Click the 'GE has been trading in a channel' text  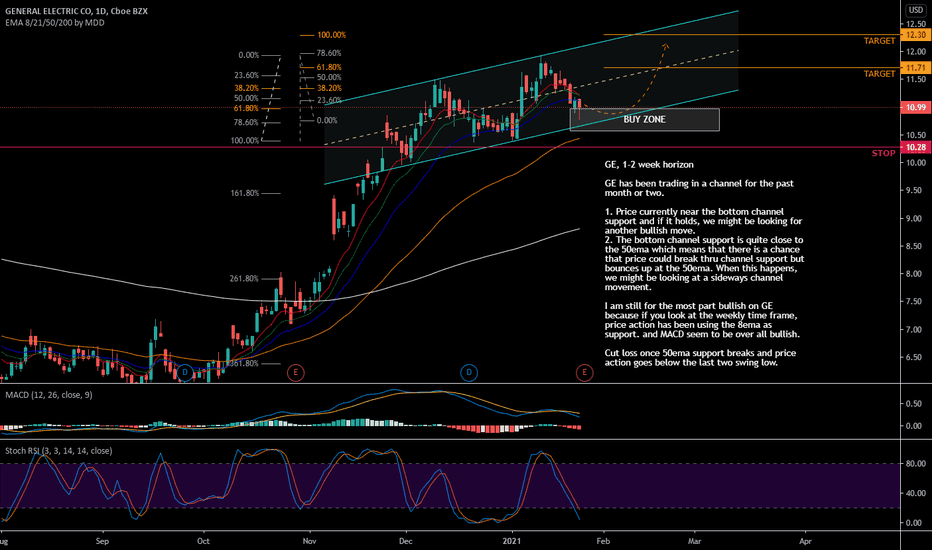(699, 188)
